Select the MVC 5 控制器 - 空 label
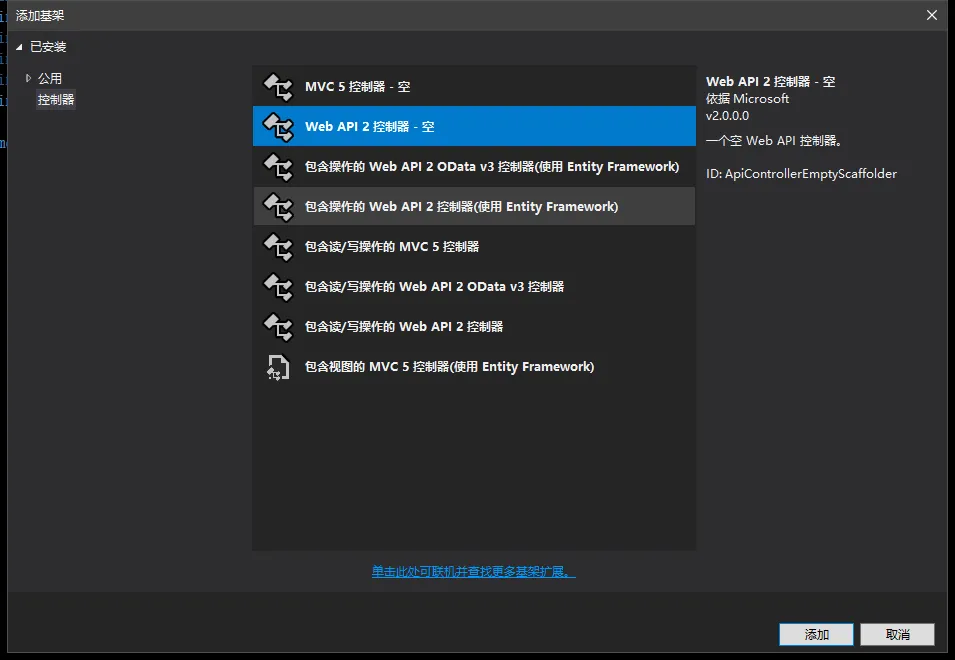 [x=358, y=86]
